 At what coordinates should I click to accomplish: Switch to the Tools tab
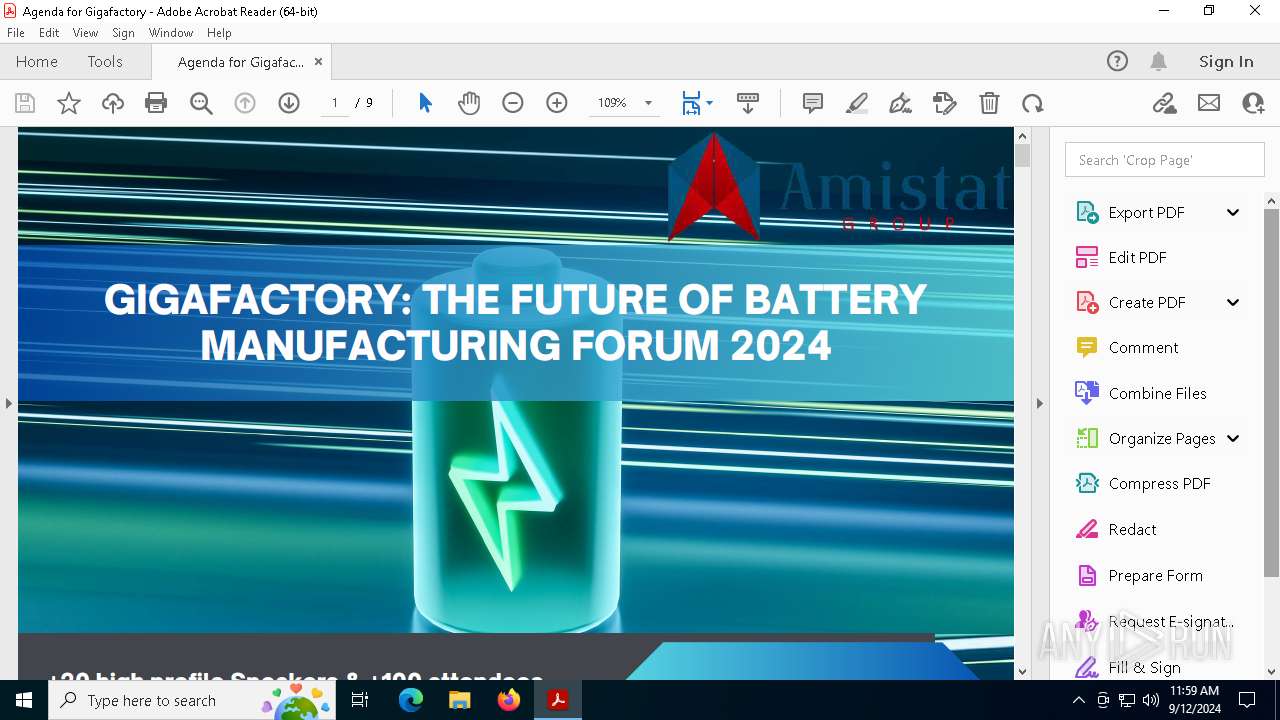point(105,61)
